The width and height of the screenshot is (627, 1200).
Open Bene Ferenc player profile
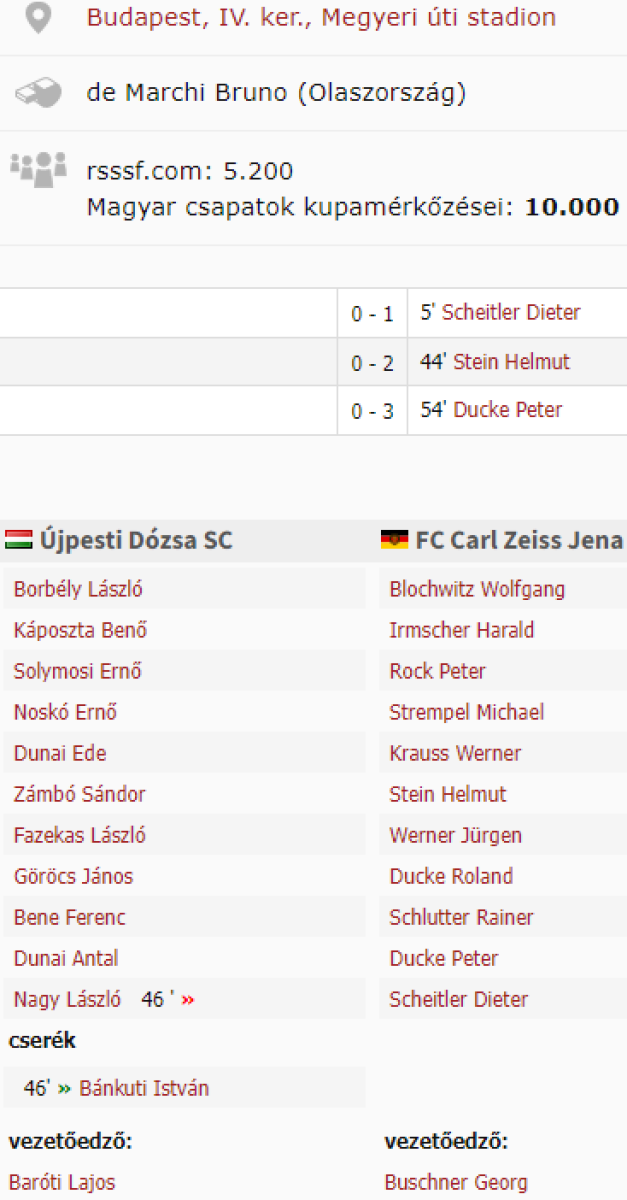70,917
